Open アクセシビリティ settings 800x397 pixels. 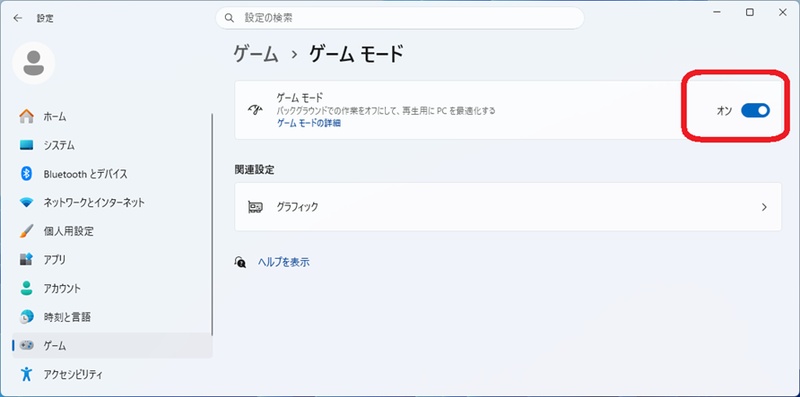[x=112, y=375]
